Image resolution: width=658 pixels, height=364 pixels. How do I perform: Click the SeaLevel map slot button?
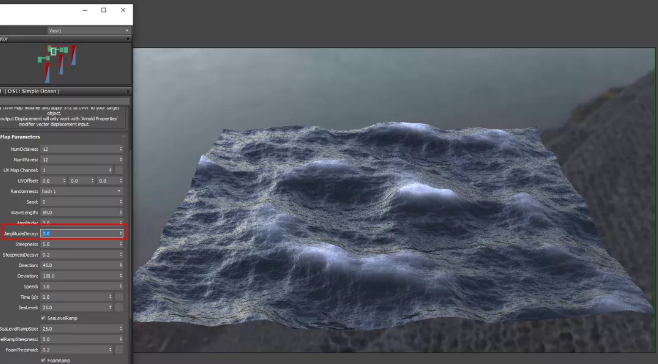[119, 307]
